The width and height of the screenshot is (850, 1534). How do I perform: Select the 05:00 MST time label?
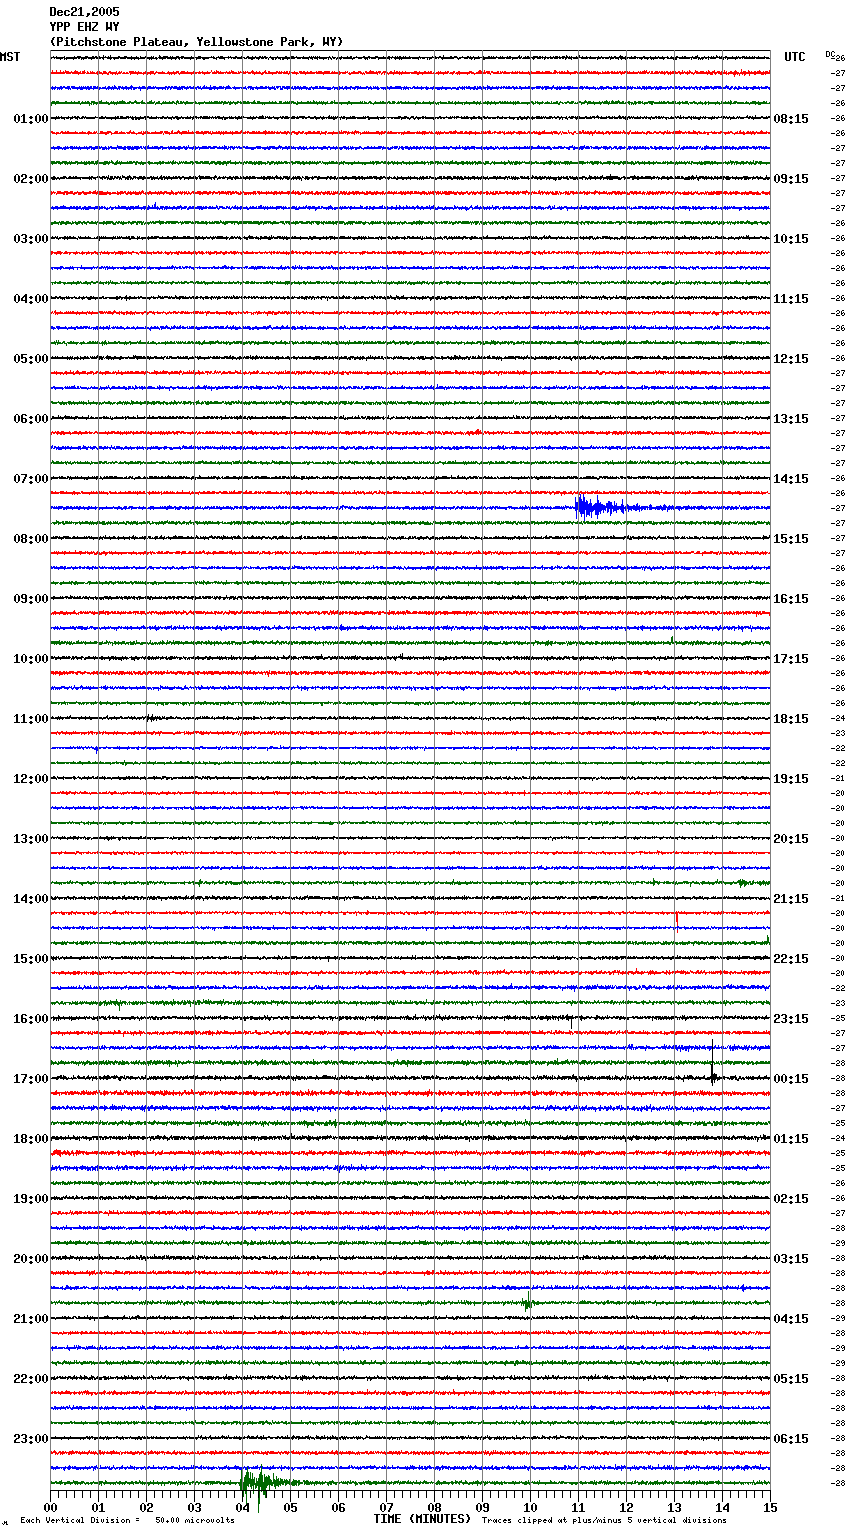(30, 359)
